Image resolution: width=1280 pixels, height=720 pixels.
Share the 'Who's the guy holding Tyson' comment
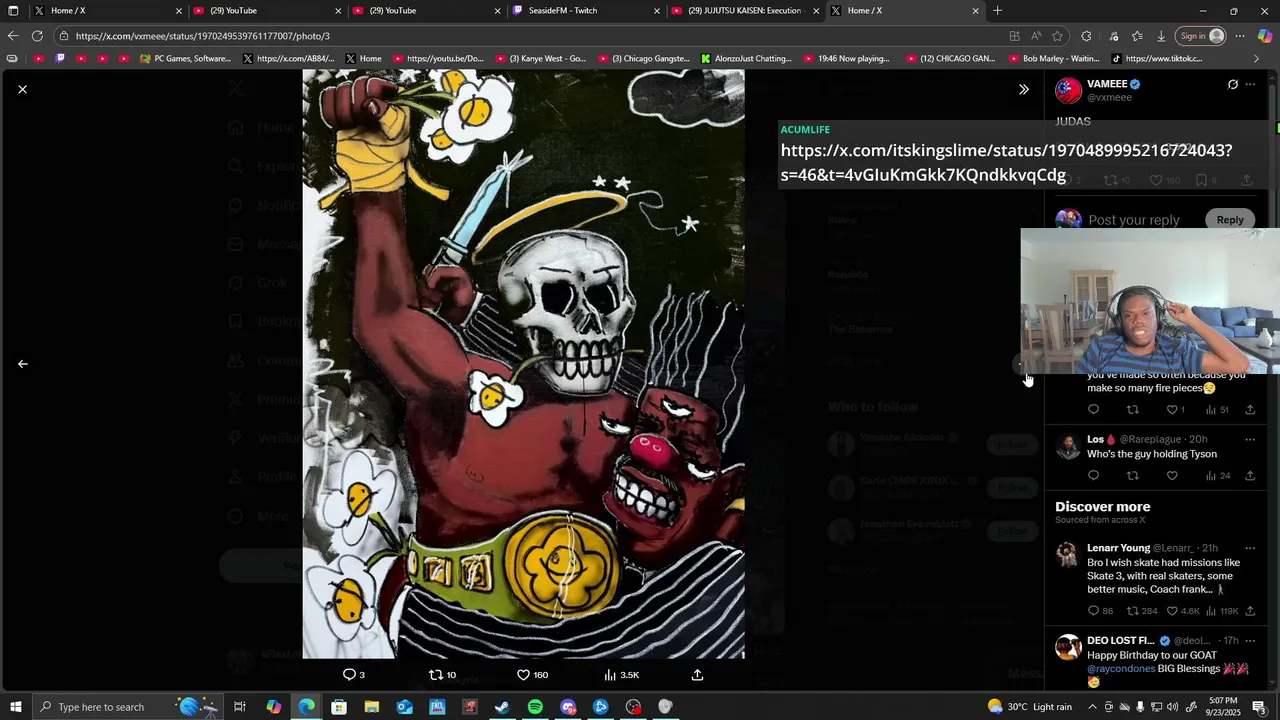pyautogui.click(x=1250, y=476)
